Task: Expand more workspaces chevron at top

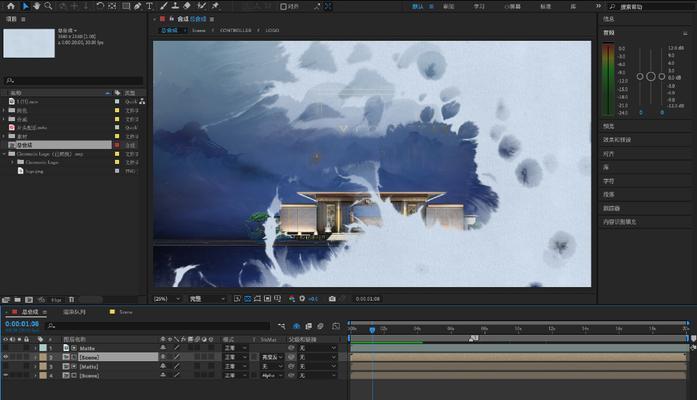Action: pyautogui.click(x=598, y=6)
